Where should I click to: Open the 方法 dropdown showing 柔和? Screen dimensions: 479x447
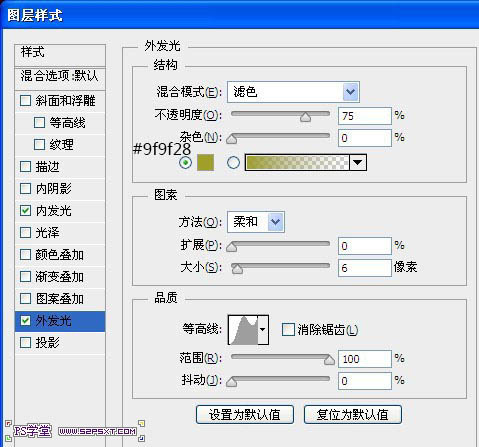(256, 222)
